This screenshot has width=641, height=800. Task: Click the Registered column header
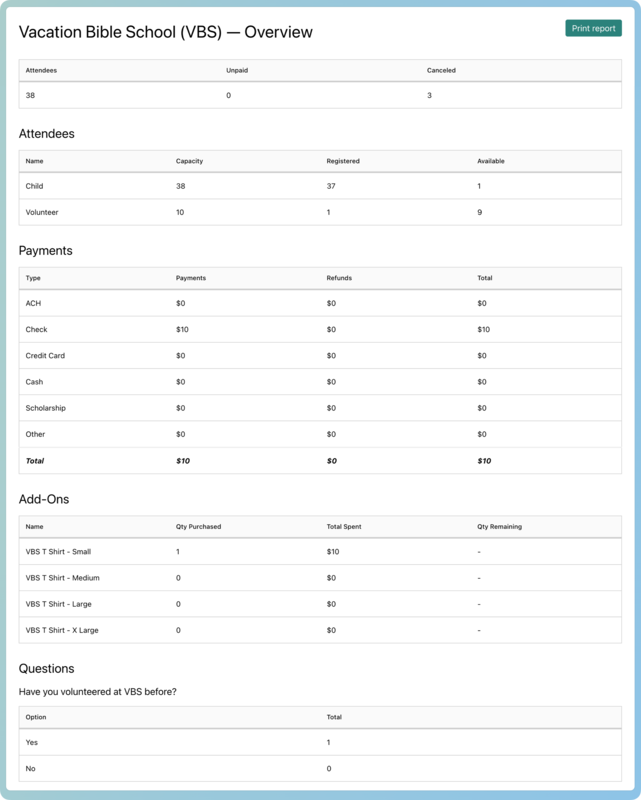343,160
